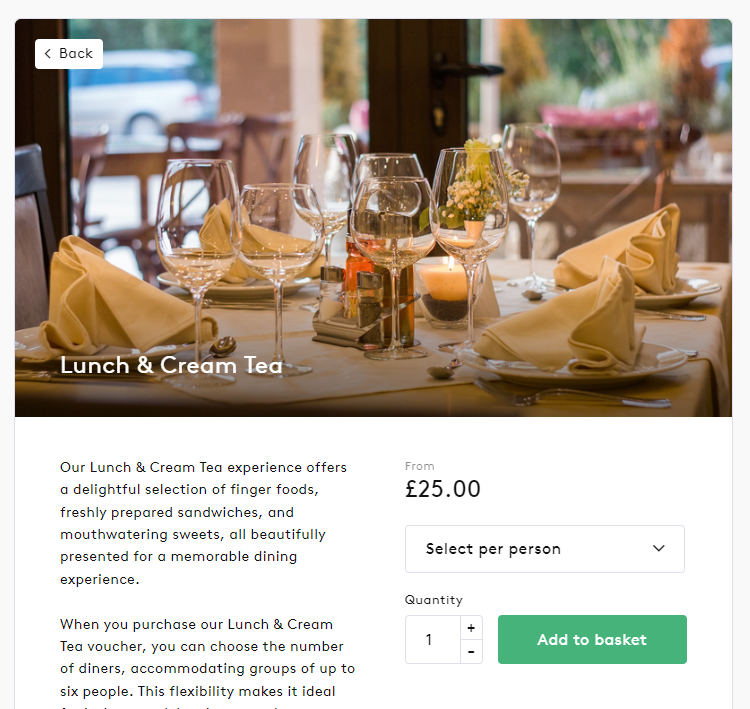Image resolution: width=750 pixels, height=709 pixels.
Task: Click the lit candle in the hero photo
Action: (x=446, y=281)
